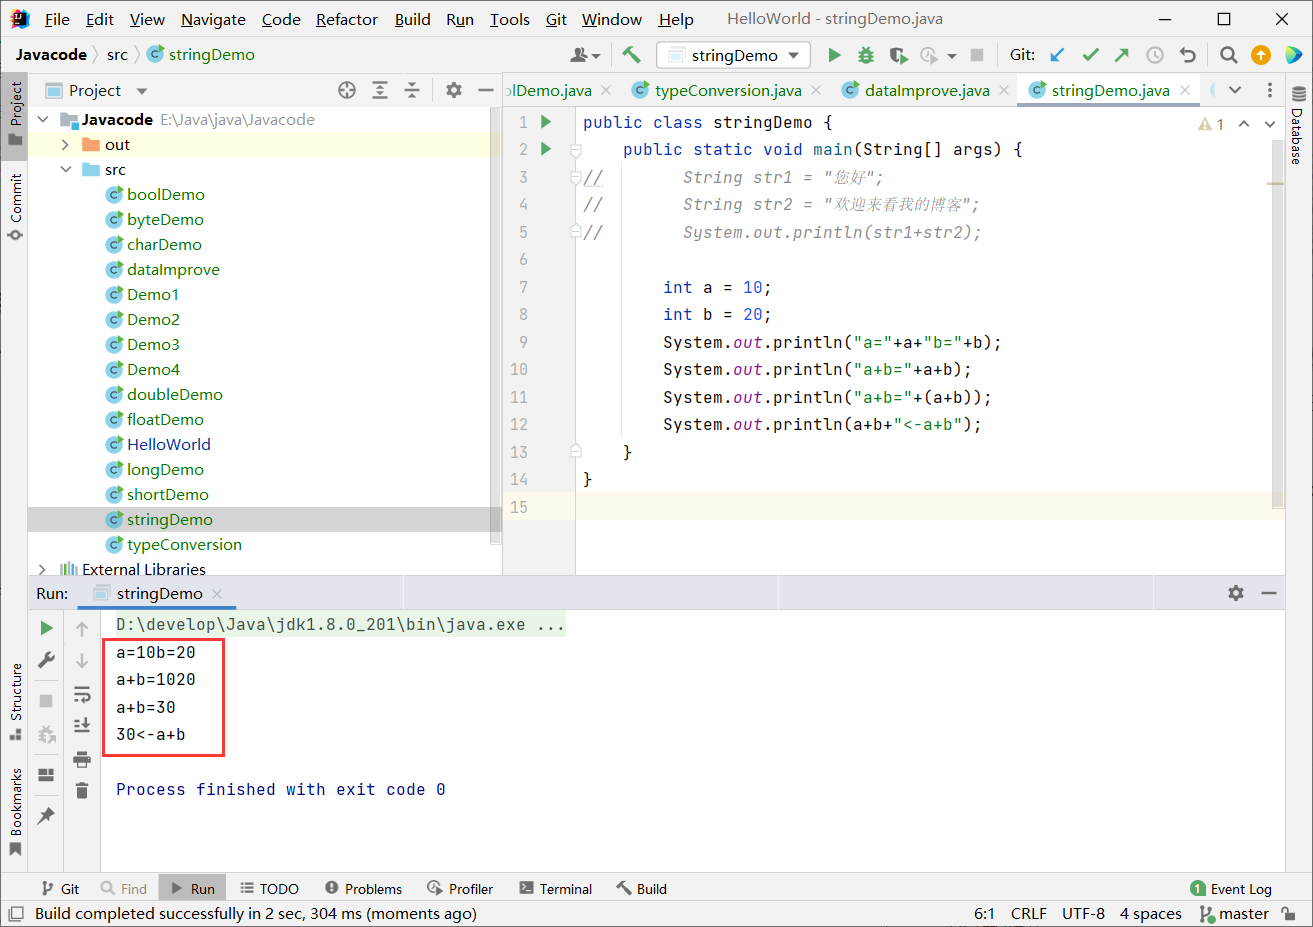Toggle soft-wrap in console output
This screenshot has height=927, width=1313.
[82, 694]
